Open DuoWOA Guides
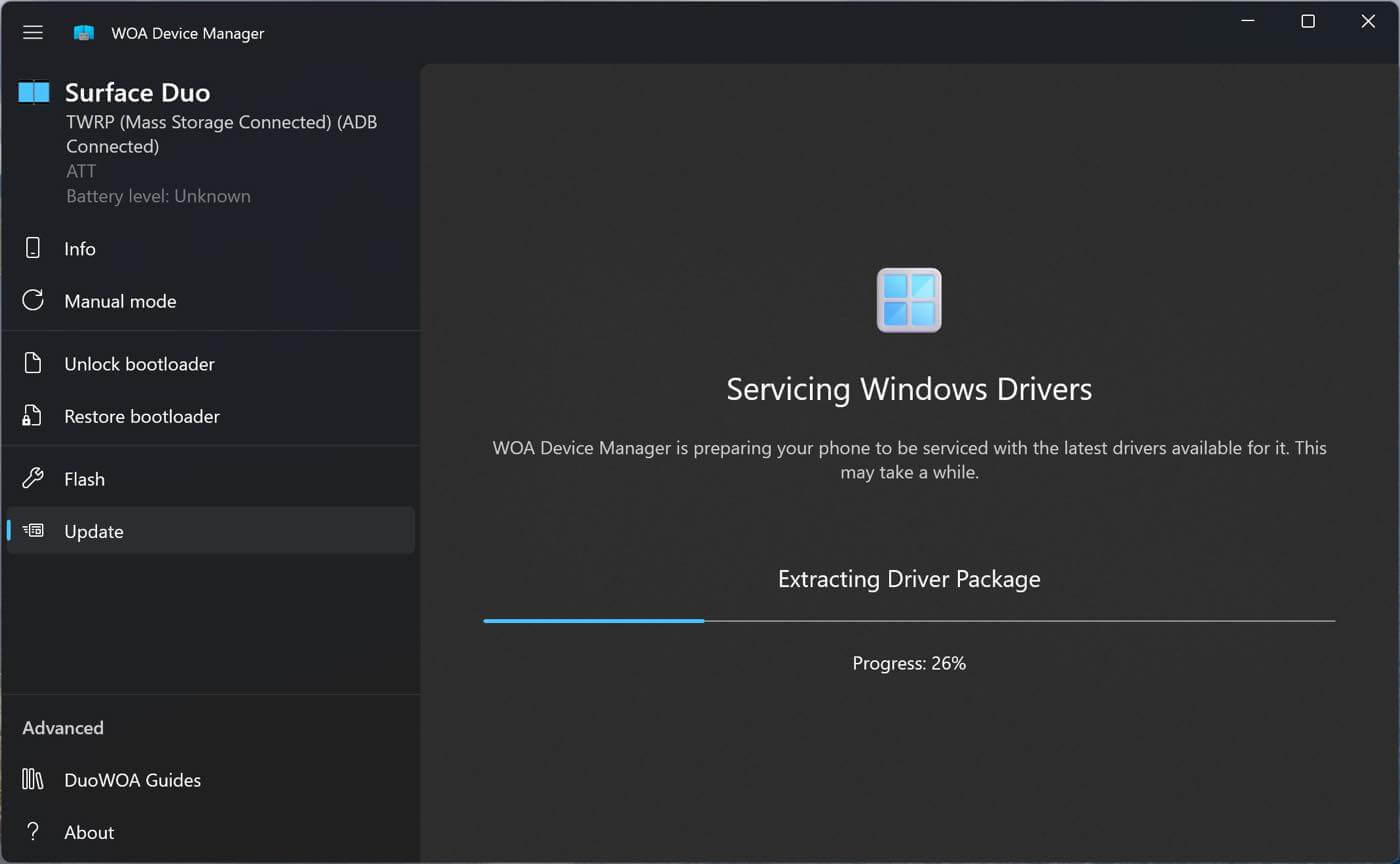Screen dimensions: 1400x864 pyautogui.click(x=211, y=780)
